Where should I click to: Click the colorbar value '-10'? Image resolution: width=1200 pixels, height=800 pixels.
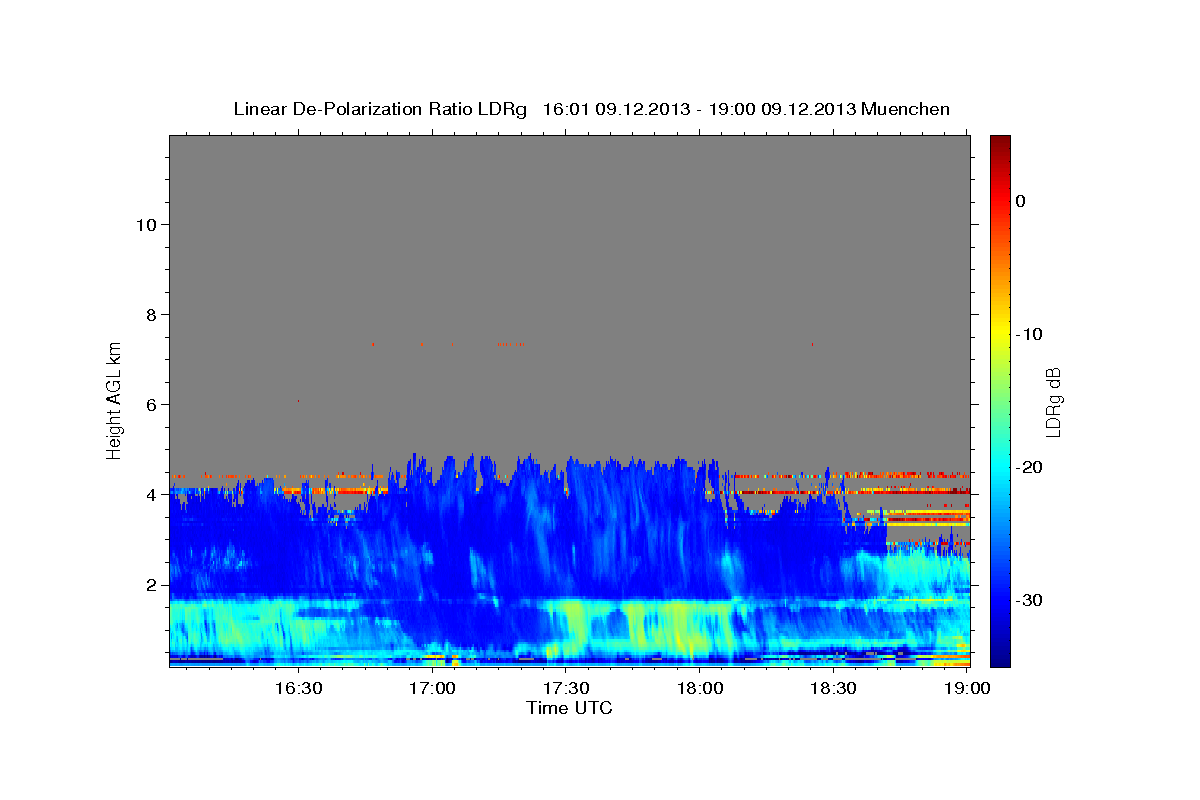coord(1028,334)
